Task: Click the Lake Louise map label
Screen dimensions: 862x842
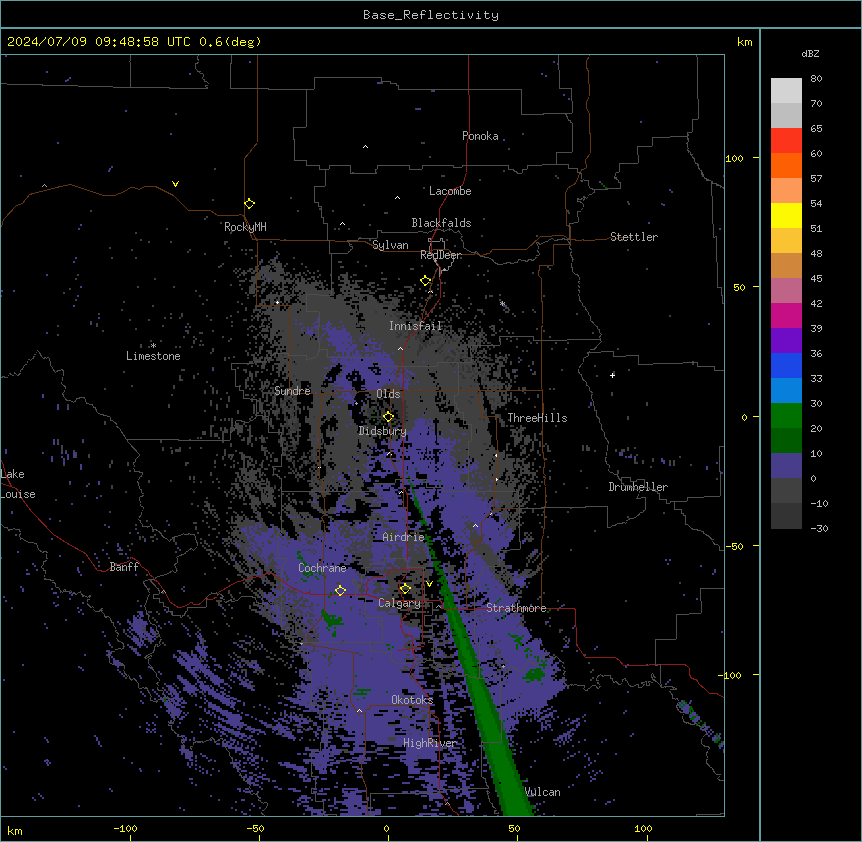Action: (x=16, y=484)
